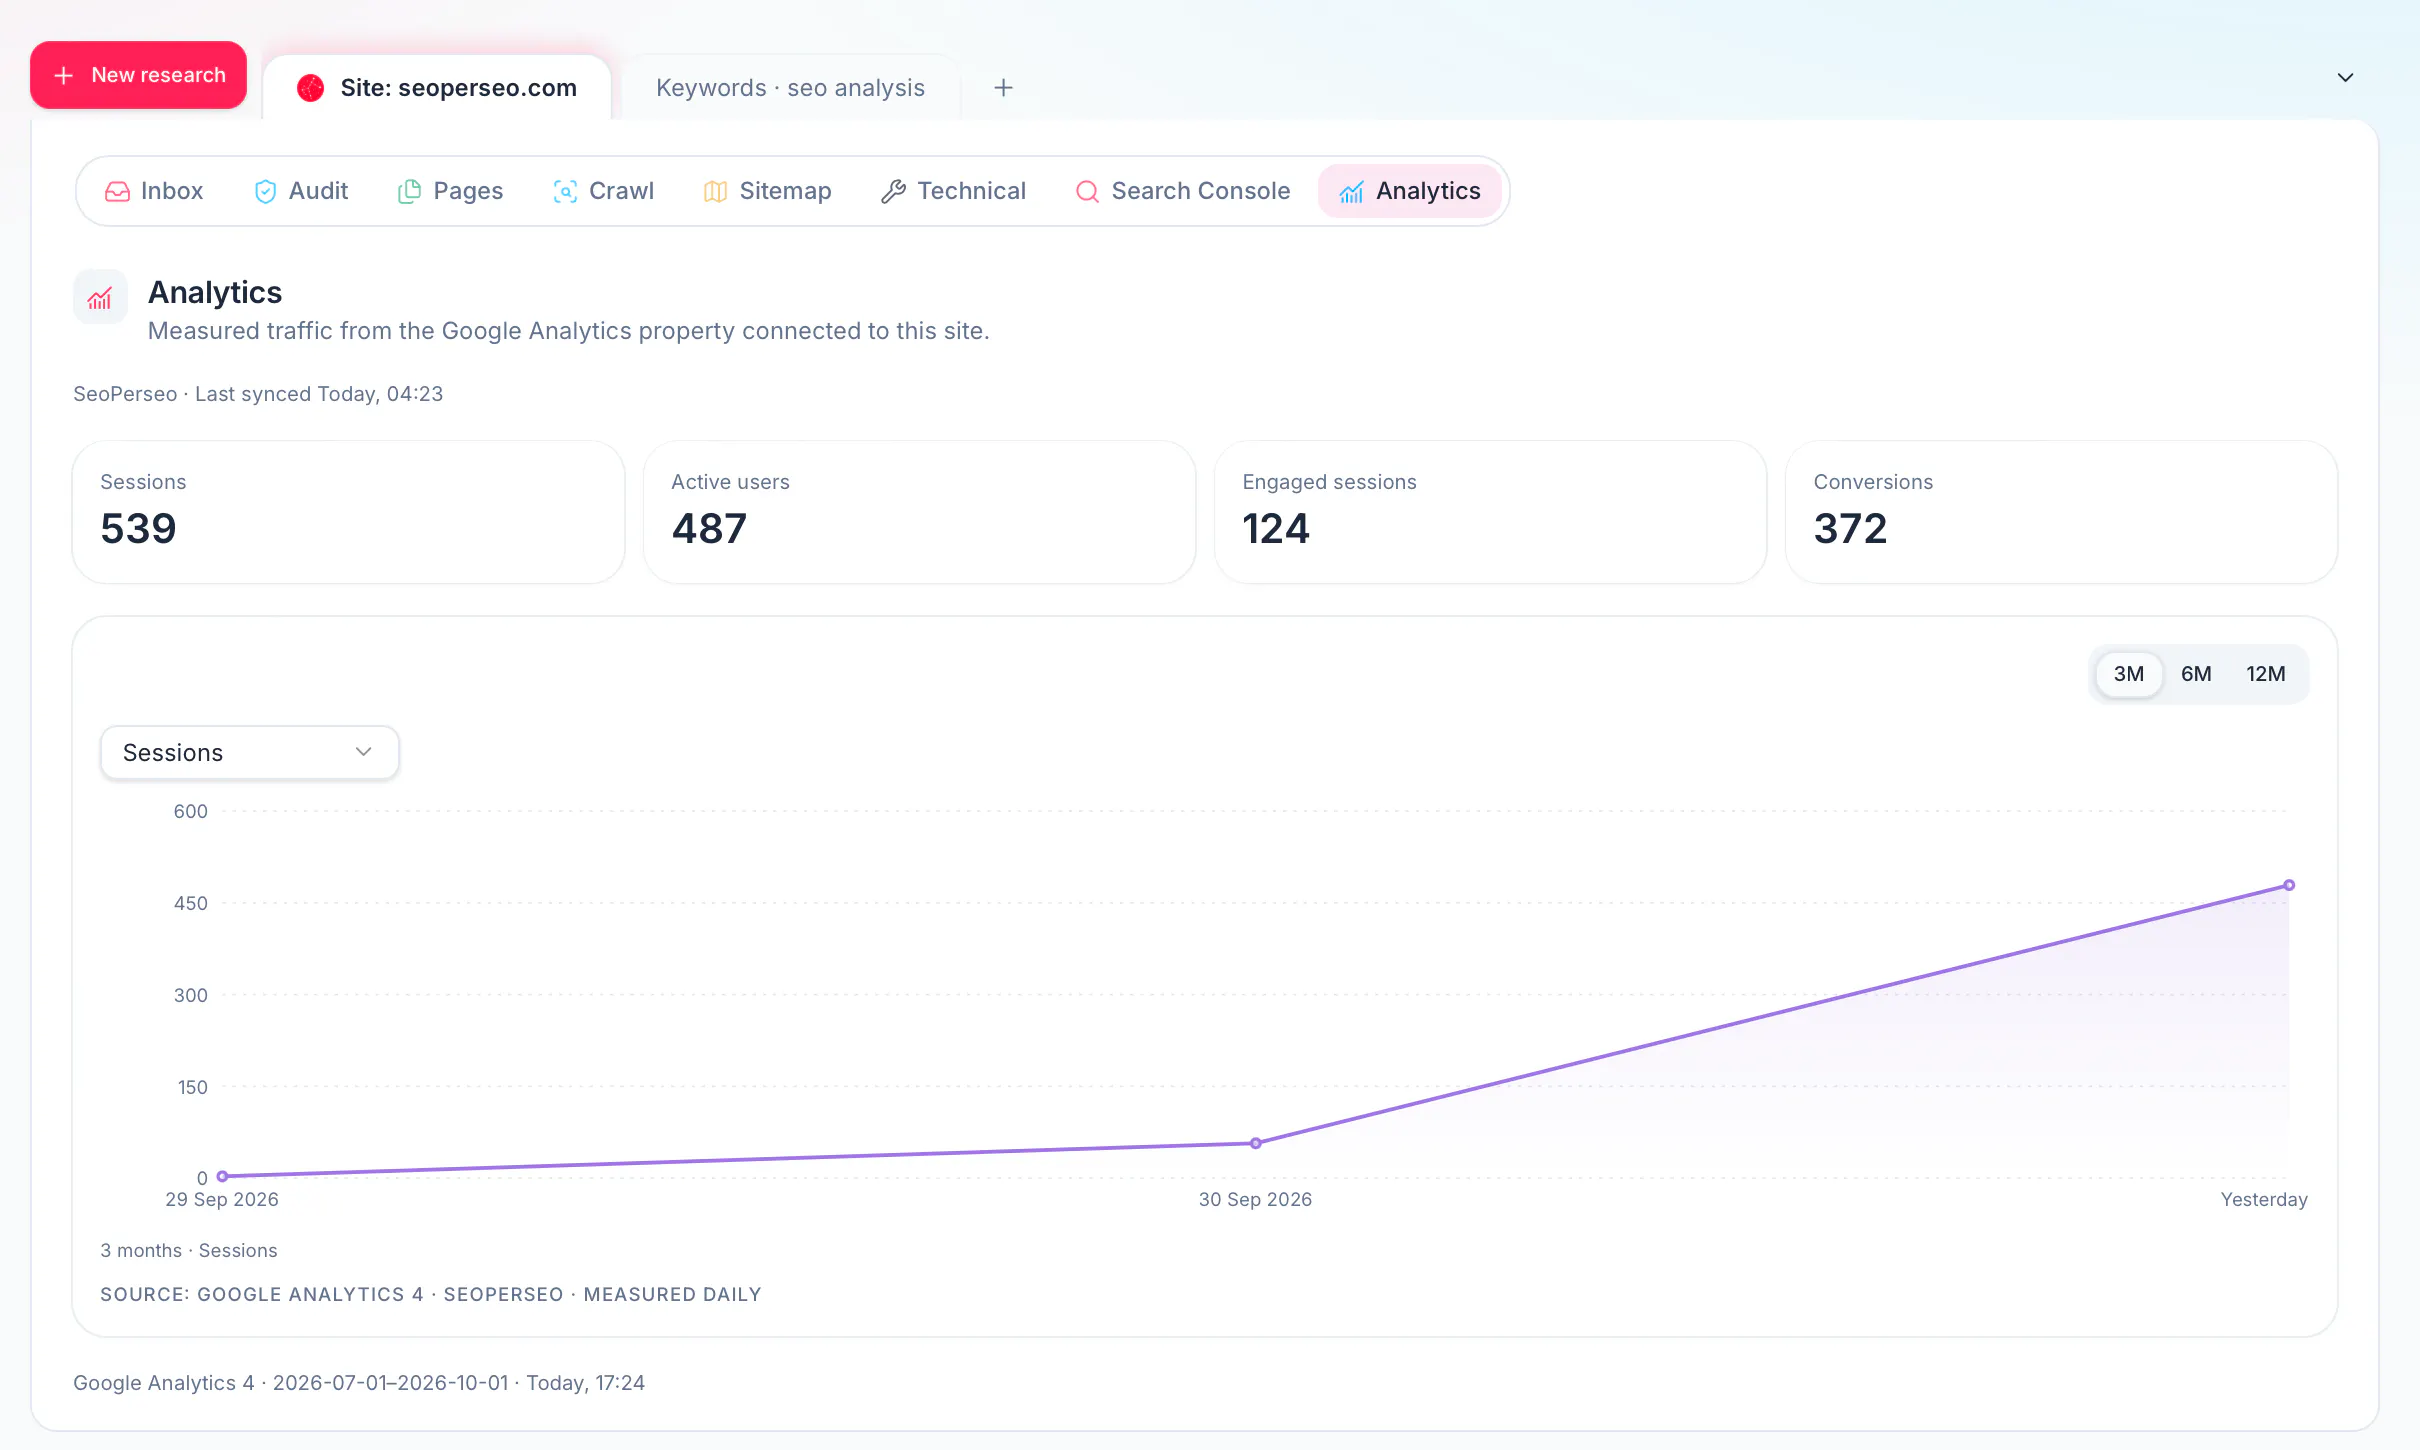Click the Inbox tray icon

tap(117, 191)
